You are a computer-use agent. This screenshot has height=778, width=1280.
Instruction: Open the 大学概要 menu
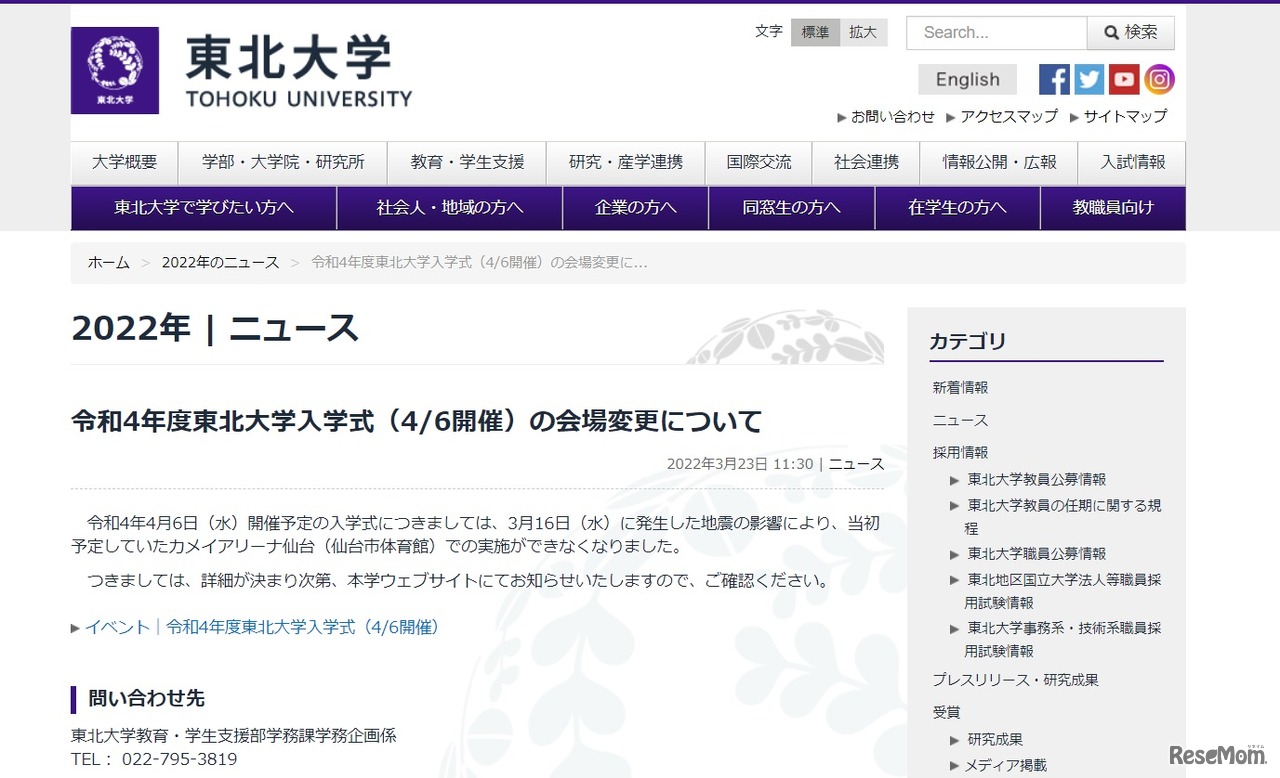point(125,162)
